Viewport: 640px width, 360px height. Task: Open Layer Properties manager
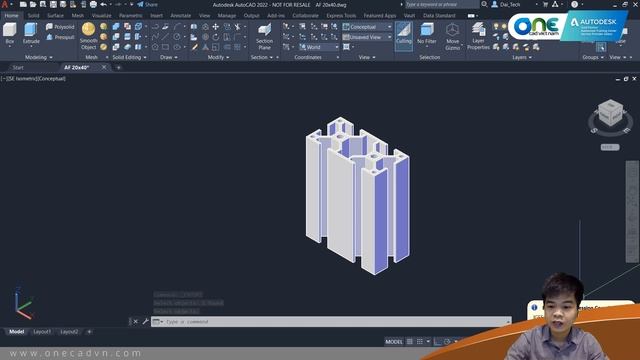tap(478, 36)
